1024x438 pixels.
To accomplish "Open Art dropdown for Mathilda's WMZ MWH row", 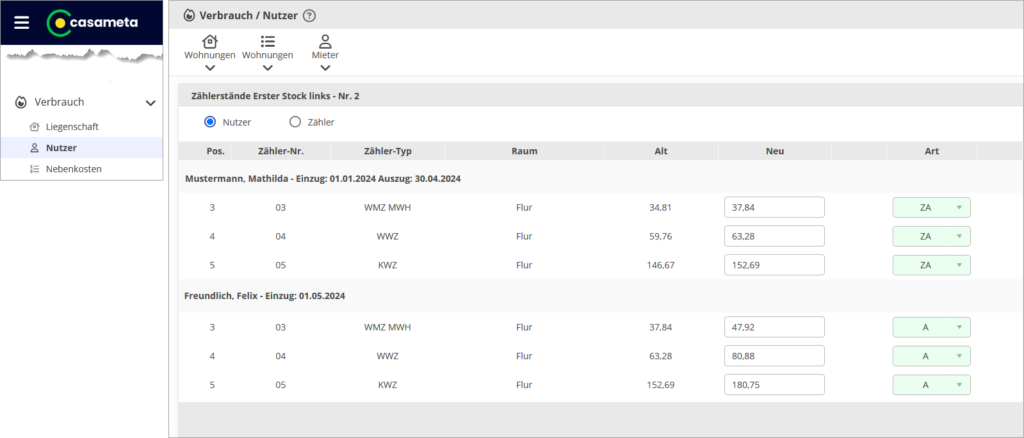I will [931, 208].
